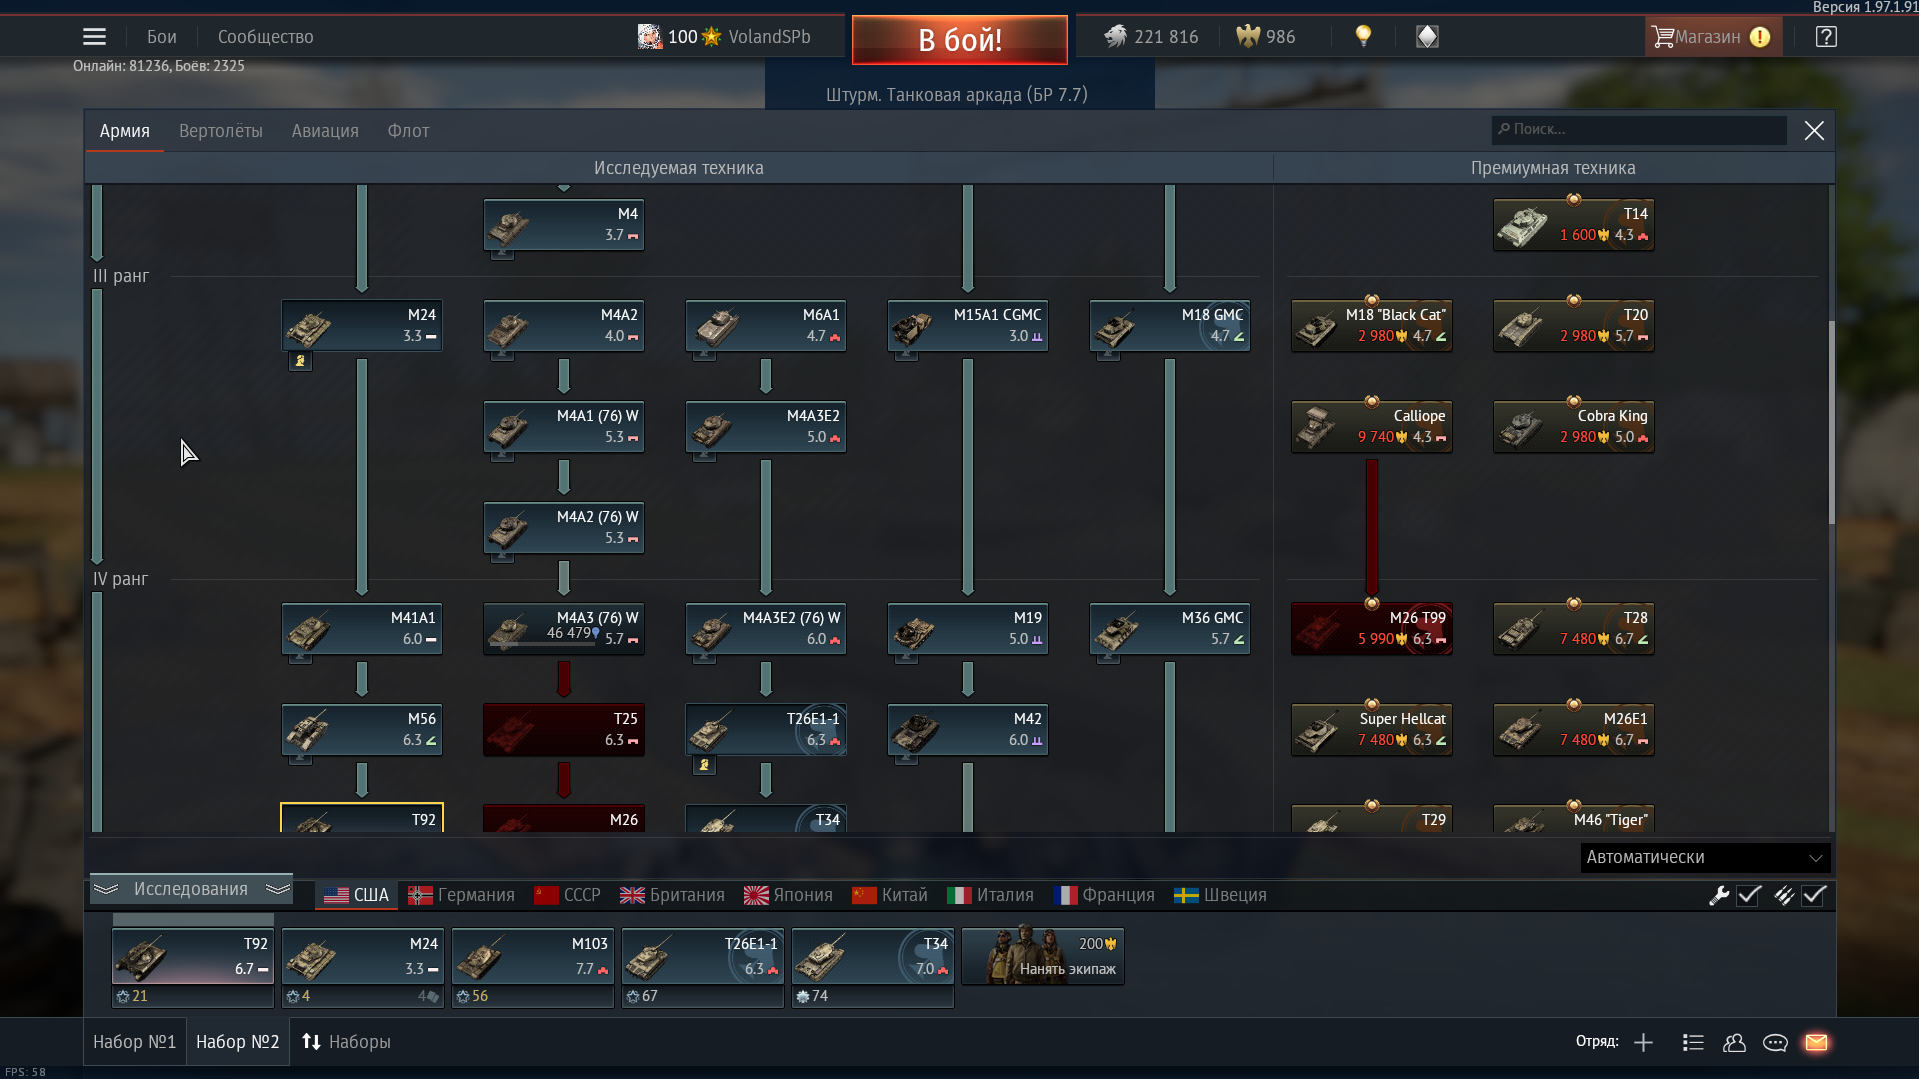Select the M41A1 tank card
The height and width of the screenshot is (1079, 1919).
pos(362,628)
